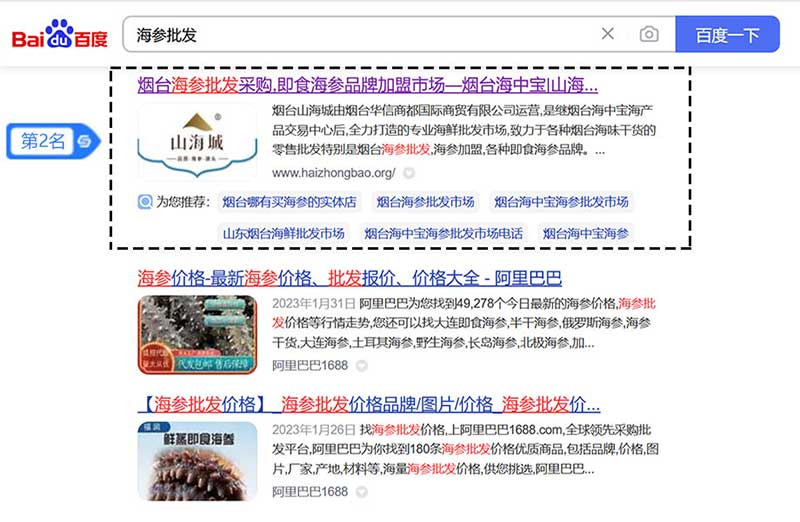Click the icon after www.haizhongbao.org
This screenshot has height=522, width=800.
[x=409, y=173]
